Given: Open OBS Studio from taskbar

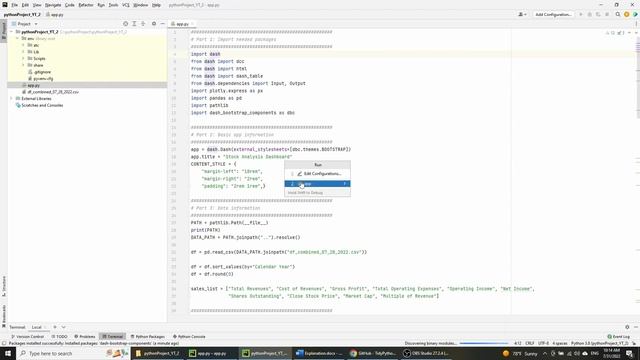Looking at the screenshot, I should click(427, 353).
